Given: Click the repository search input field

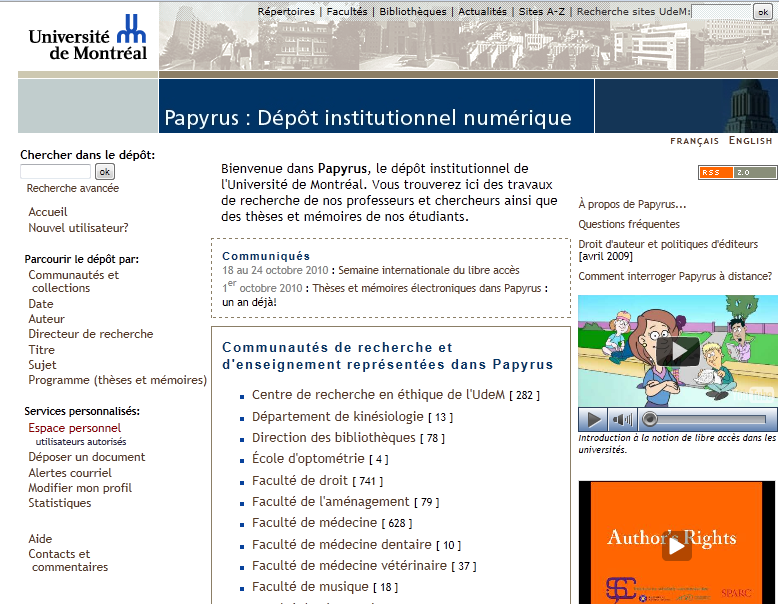Looking at the screenshot, I should tap(55, 171).
